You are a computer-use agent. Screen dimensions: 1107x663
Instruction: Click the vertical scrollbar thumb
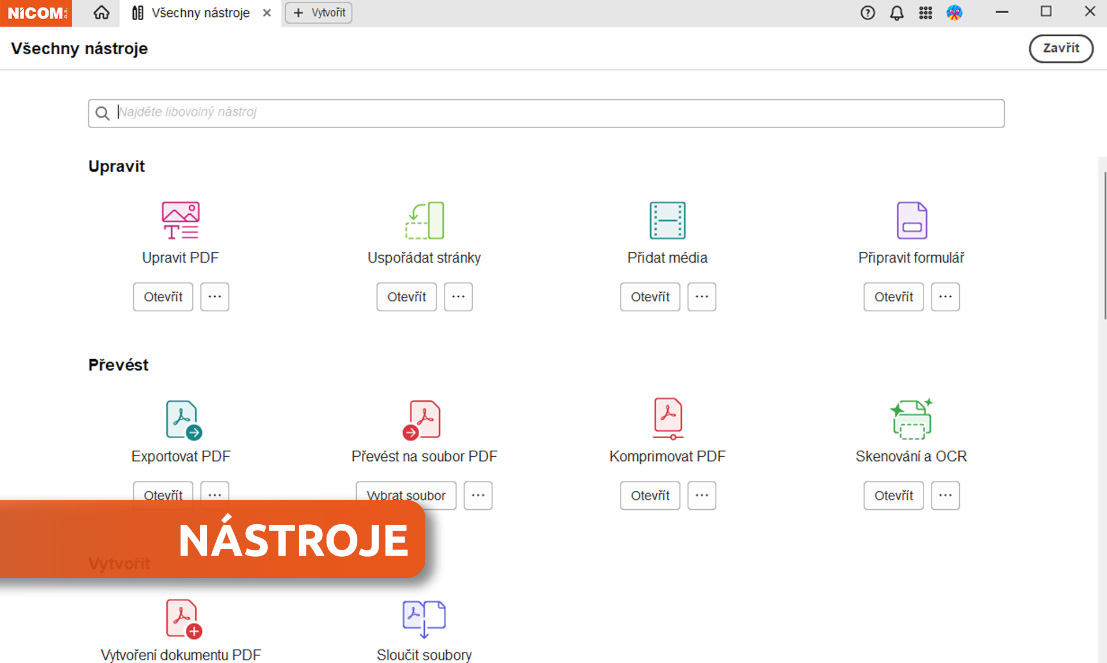(1104, 244)
